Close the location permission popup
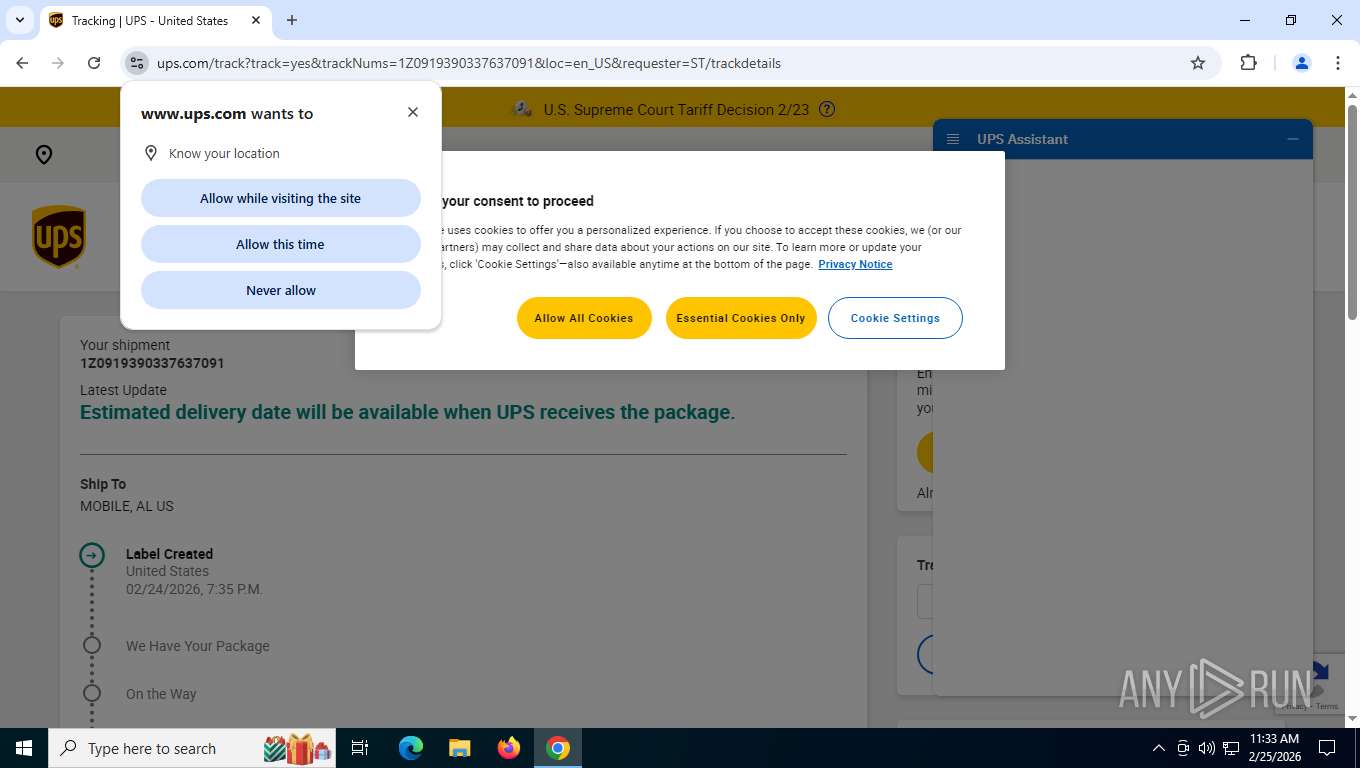This screenshot has height=768, width=1360. (413, 112)
